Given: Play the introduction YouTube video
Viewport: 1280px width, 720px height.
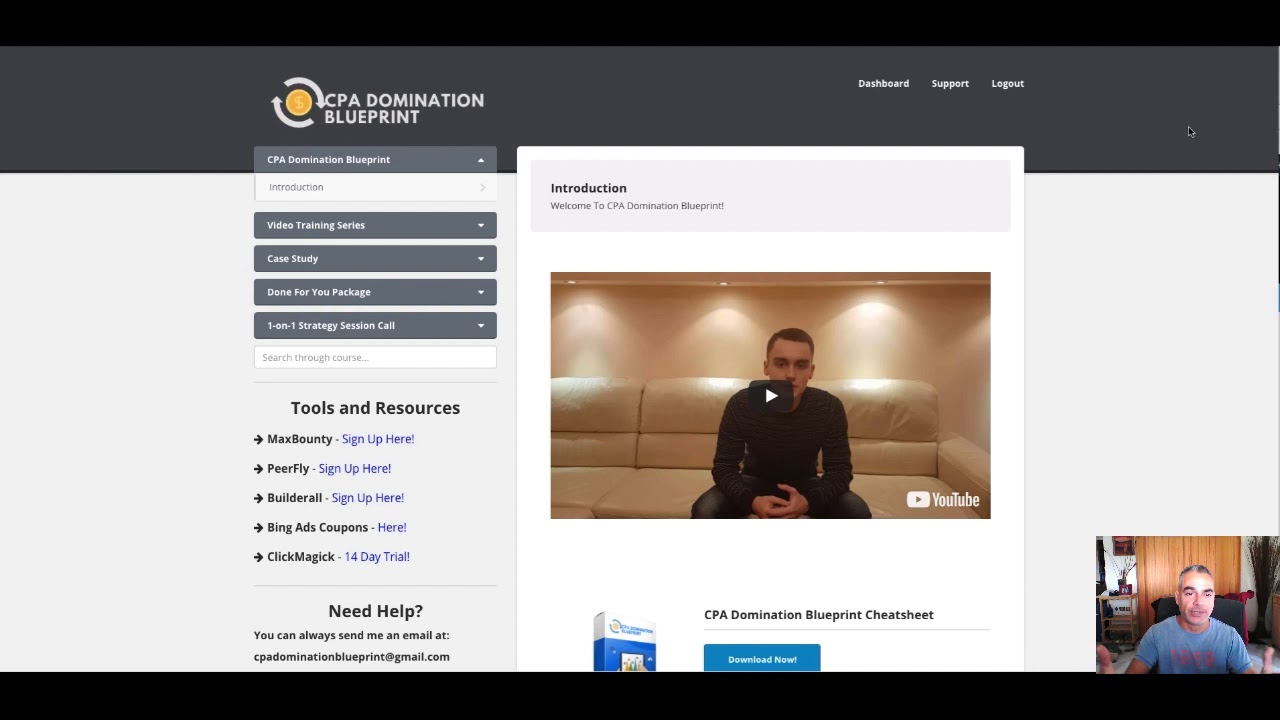Looking at the screenshot, I should (770, 396).
